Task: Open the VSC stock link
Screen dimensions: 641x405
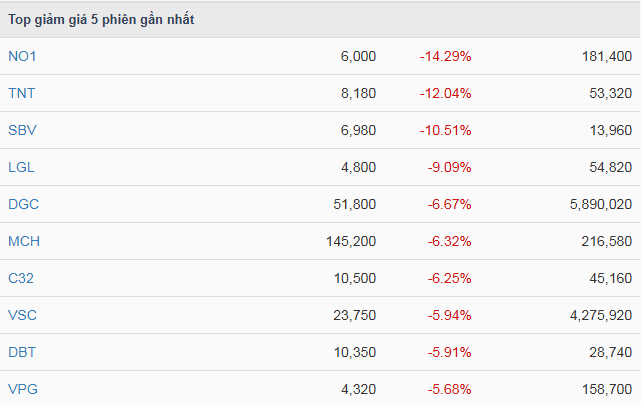Action: click(x=23, y=316)
